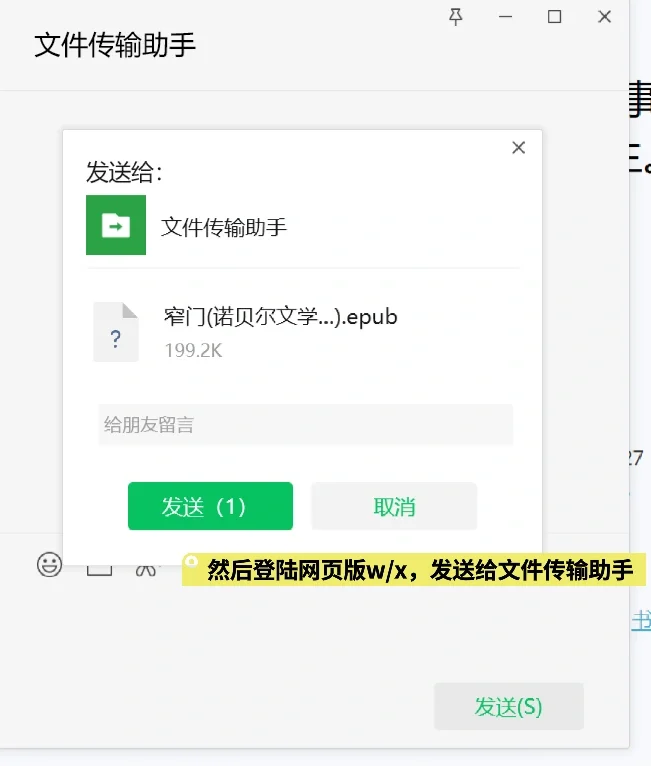Viewport: 651px width, 766px height.
Task: Minimize the chat window
Action: click(505, 17)
